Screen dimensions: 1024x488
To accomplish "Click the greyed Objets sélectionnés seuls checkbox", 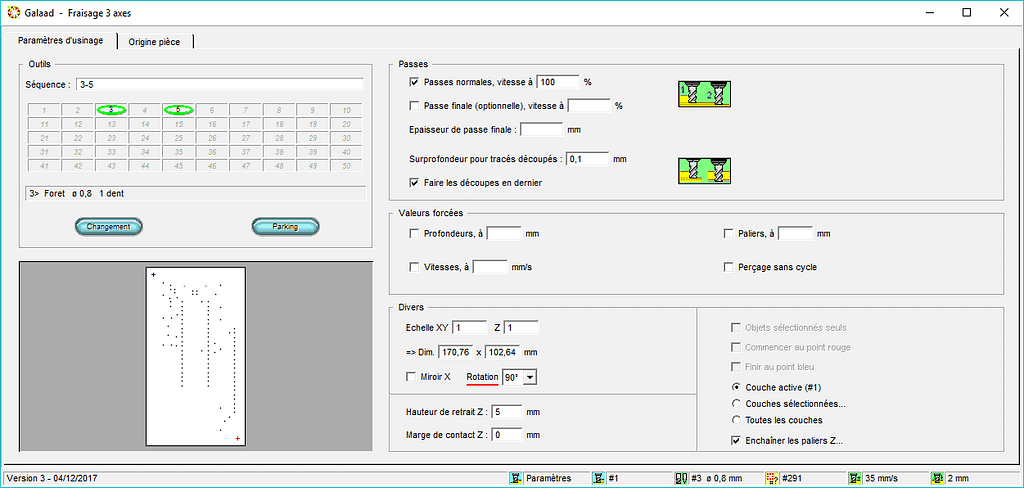I will coord(736,327).
